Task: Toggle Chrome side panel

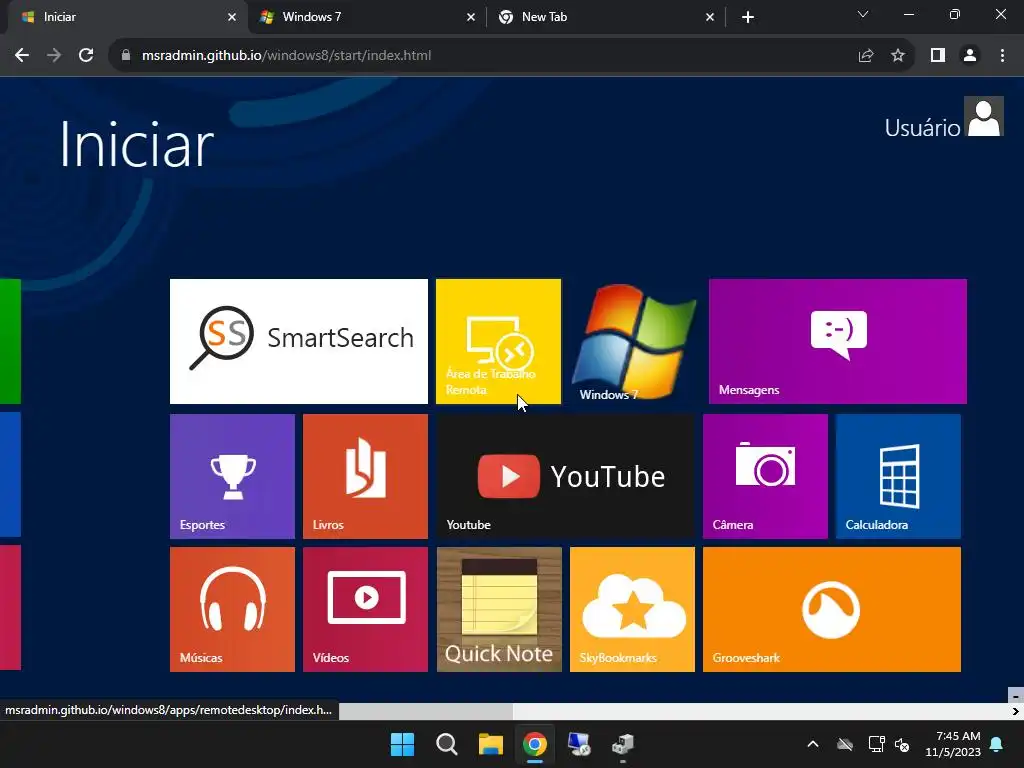Action: point(938,56)
